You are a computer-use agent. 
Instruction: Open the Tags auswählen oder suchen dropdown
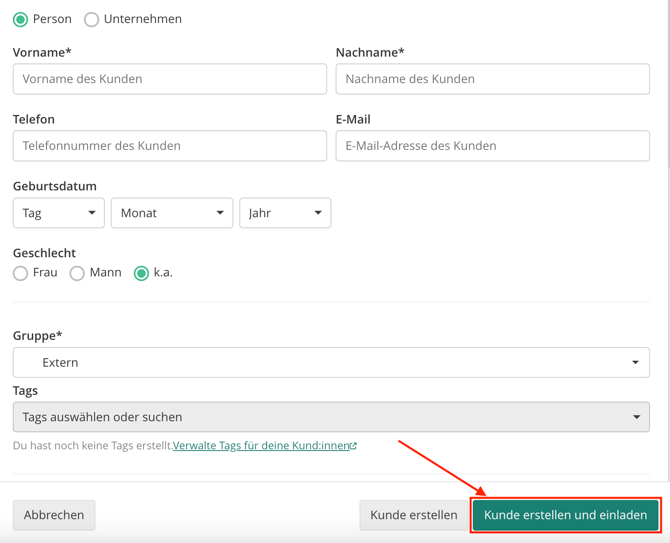tap(331, 417)
